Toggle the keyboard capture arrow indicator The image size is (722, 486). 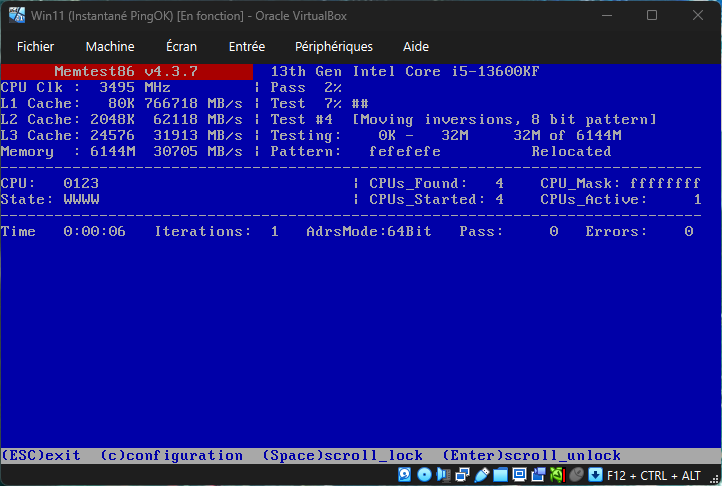[x=595, y=475]
